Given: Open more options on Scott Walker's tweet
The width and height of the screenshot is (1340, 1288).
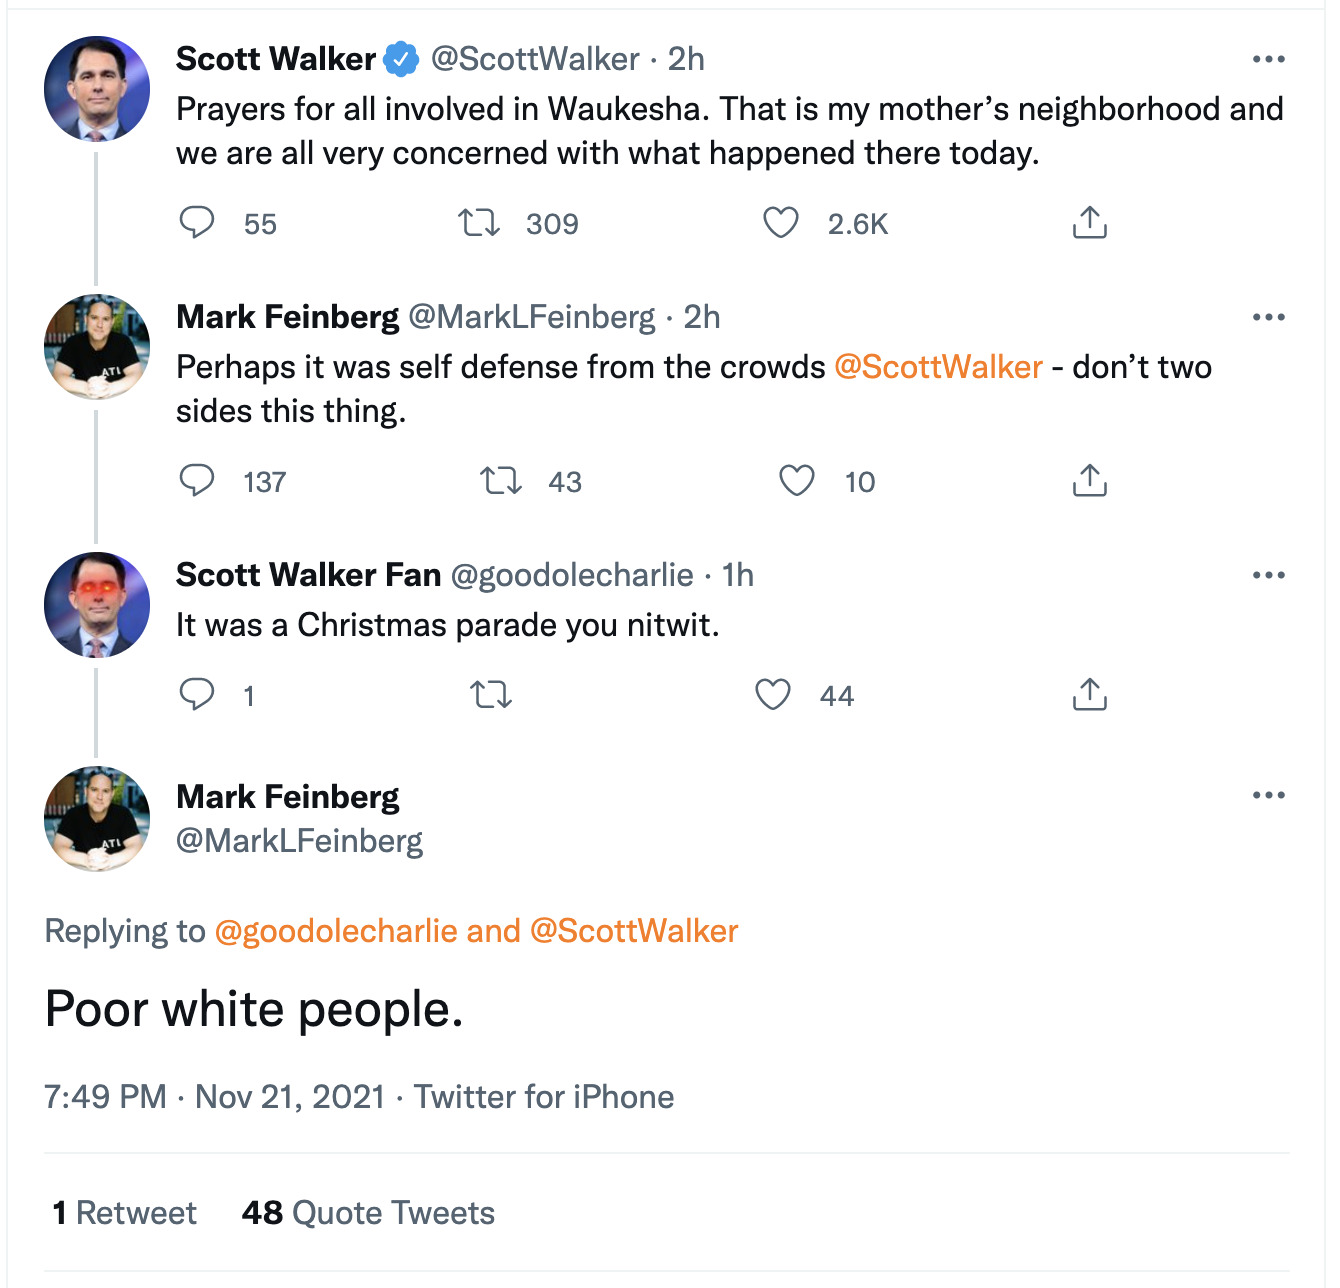Looking at the screenshot, I should click(1268, 60).
